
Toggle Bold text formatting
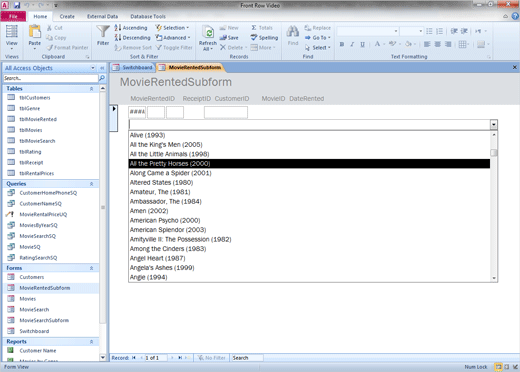click(x=342, y=44)
